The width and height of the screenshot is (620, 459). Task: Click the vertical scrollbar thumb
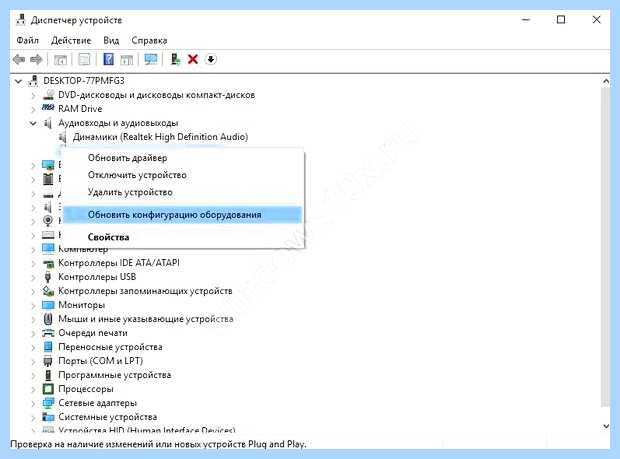[x=605, y=247]
